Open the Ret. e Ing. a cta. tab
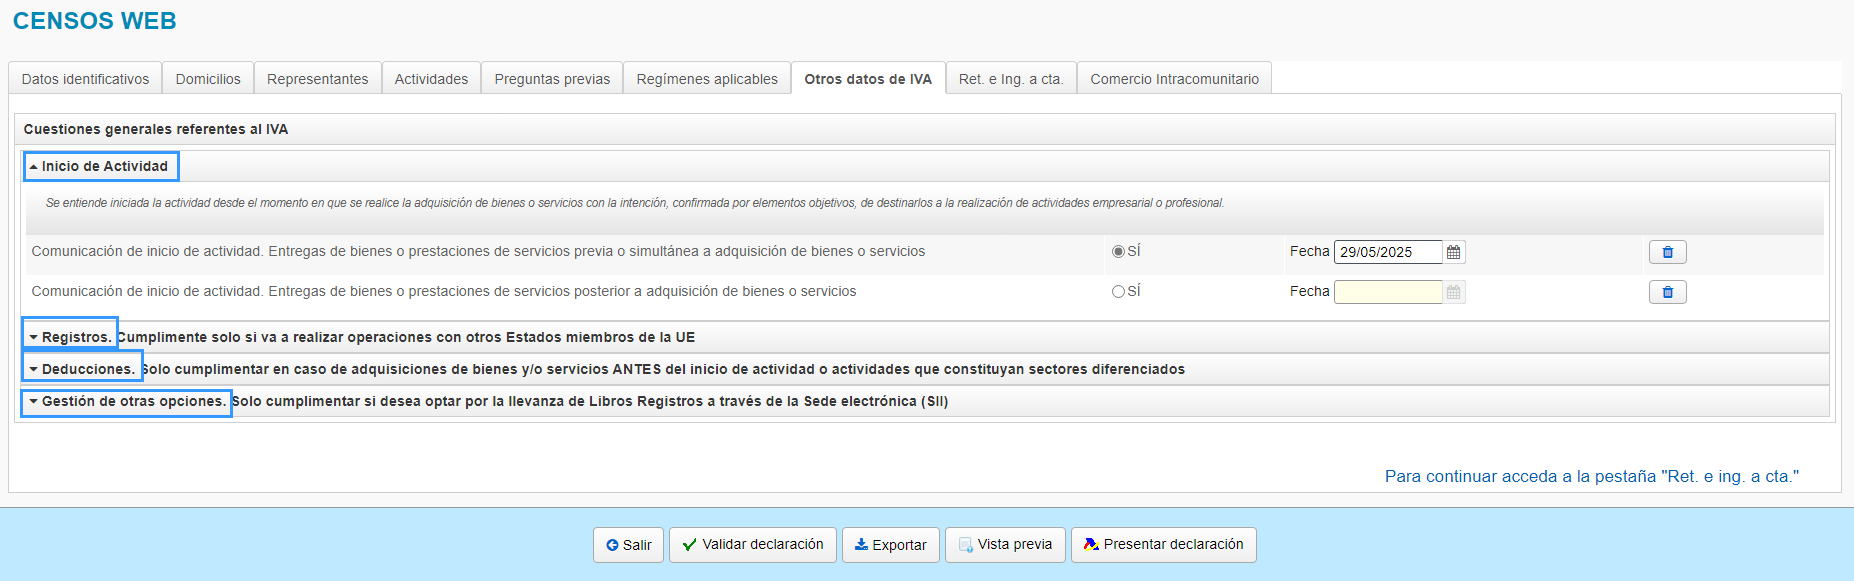This screenshot has width=1854, height=581. (1010, 79)
